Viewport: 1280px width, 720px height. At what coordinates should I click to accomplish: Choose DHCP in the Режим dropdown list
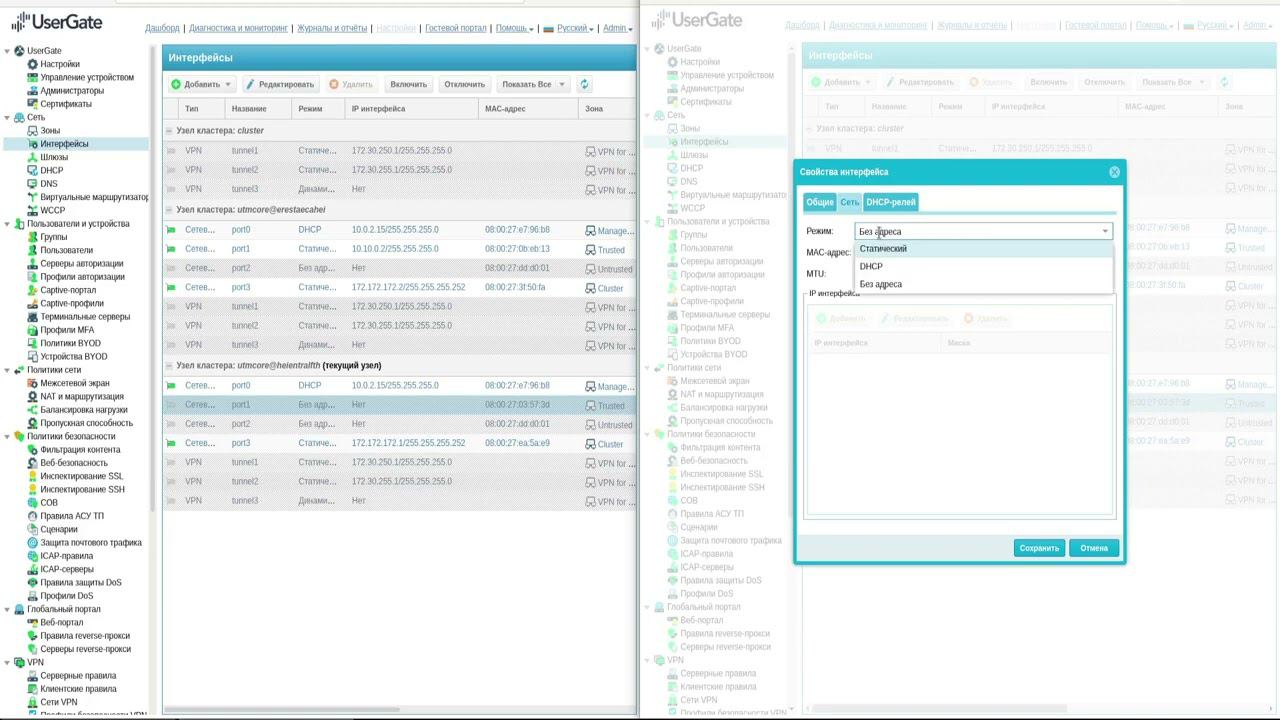coord(984,267)
